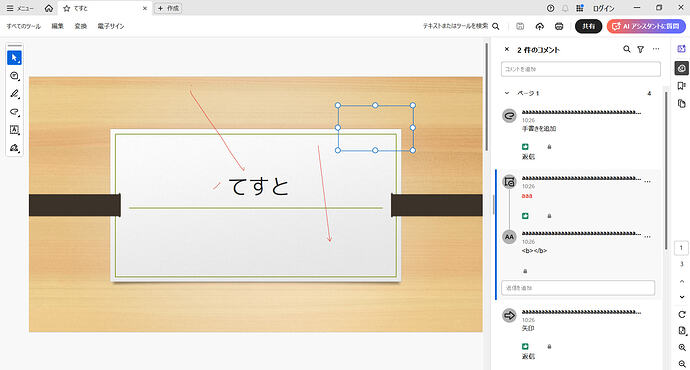Viewport: 690px width, 370px height.
Task: Click the document vertical scrollbar
Action: (x=486, y=97)
